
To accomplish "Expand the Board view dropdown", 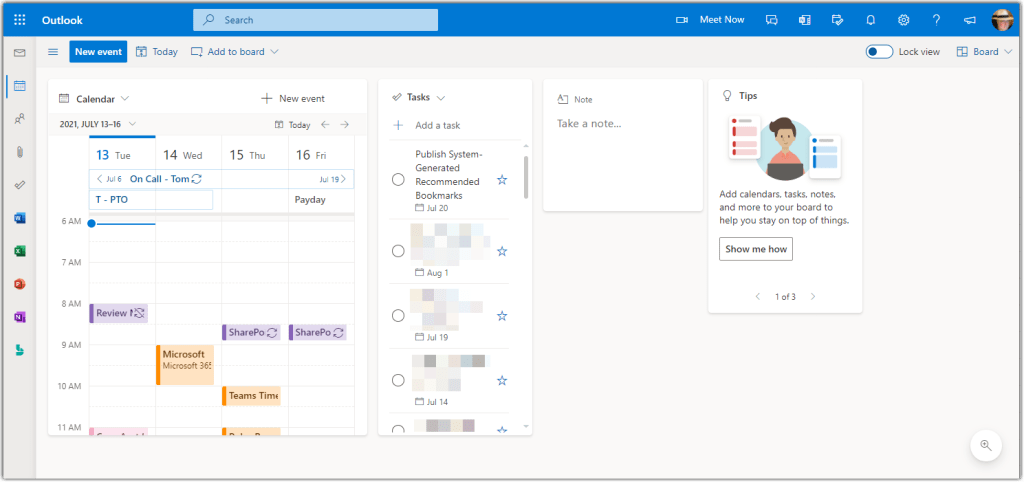I will tap(984, 52).
